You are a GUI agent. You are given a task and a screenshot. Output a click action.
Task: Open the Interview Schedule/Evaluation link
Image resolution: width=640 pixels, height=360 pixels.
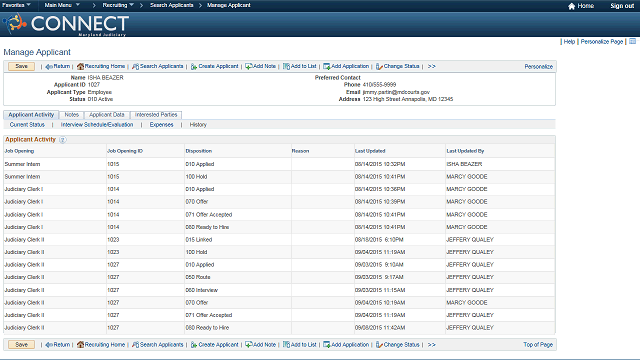(x=97, y=124)
